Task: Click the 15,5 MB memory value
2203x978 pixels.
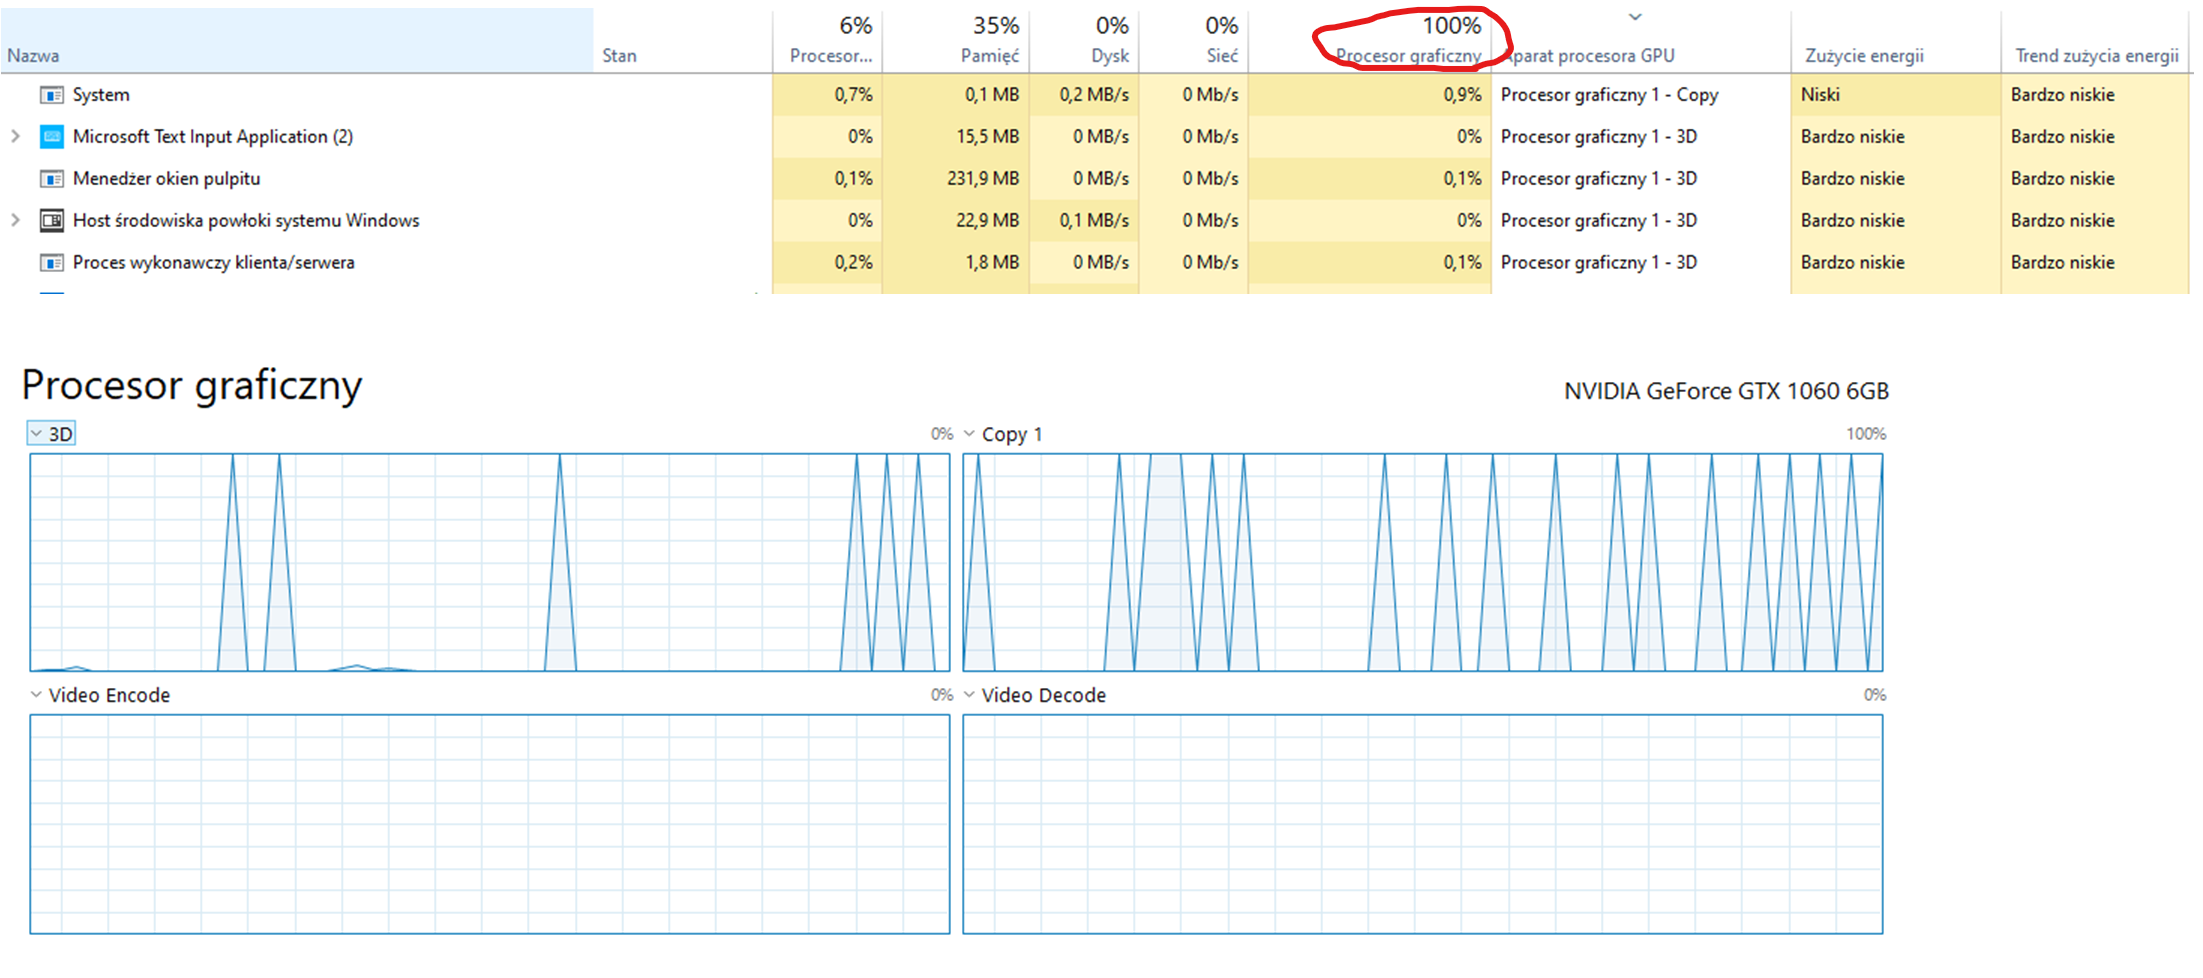Action: pyautogui.click(x=987, y=137)
